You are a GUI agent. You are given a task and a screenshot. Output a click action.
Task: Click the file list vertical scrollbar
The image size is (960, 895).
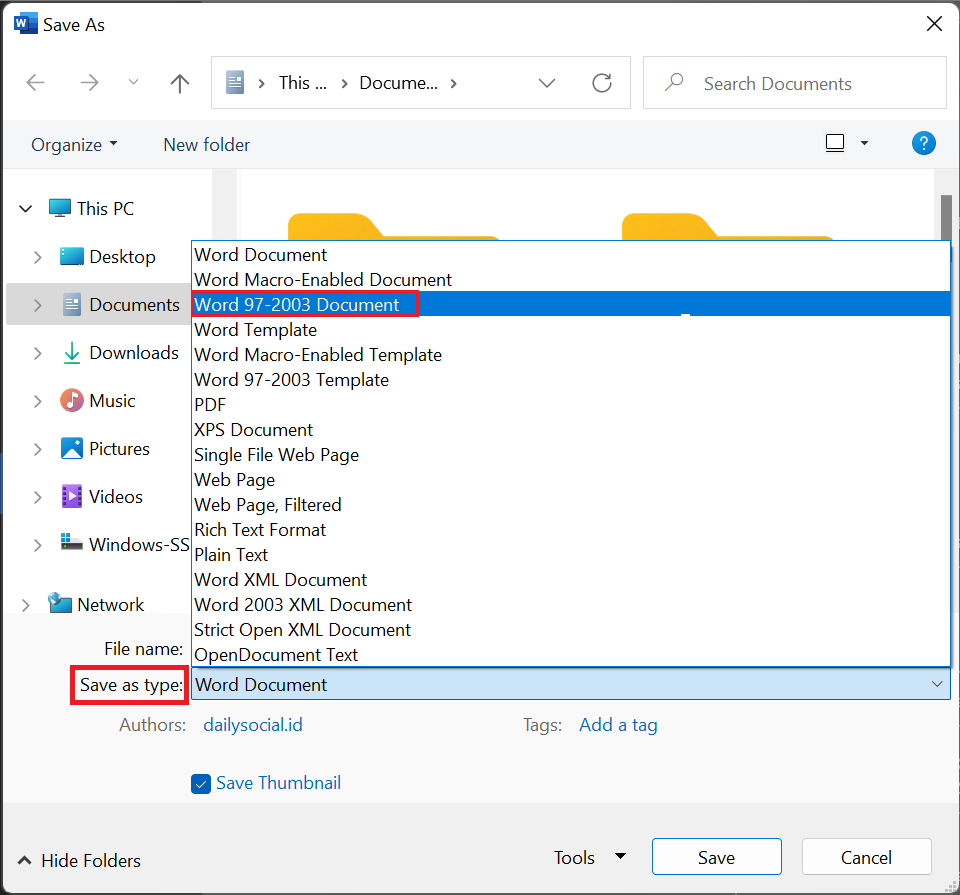point(946,218)
